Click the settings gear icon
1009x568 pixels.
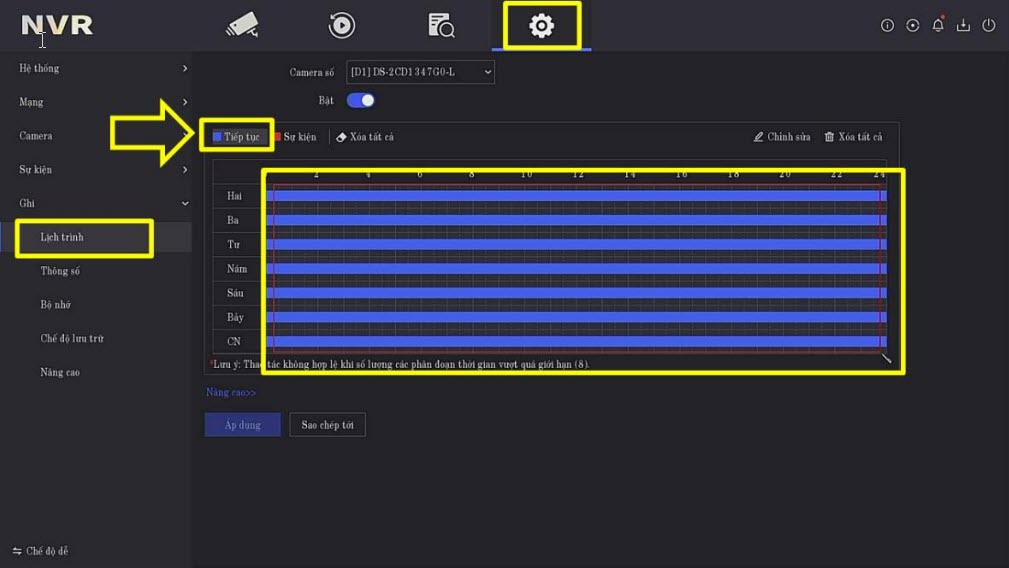point(541,25)
